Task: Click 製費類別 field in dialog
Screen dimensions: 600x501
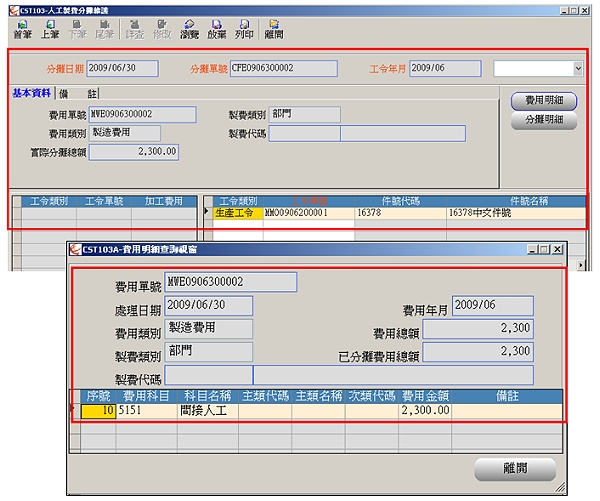Action: (x=209, y=352)
